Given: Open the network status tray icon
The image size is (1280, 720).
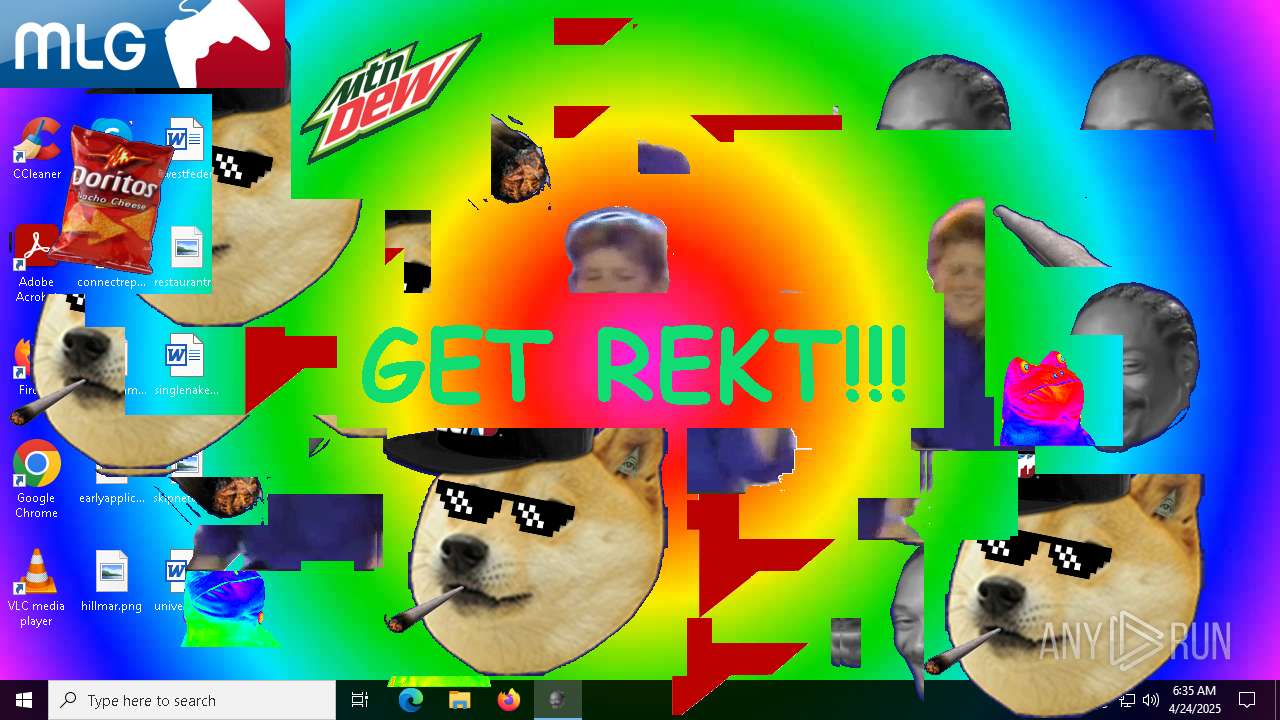Looking at the screenshot, I should pos(1127,700).
